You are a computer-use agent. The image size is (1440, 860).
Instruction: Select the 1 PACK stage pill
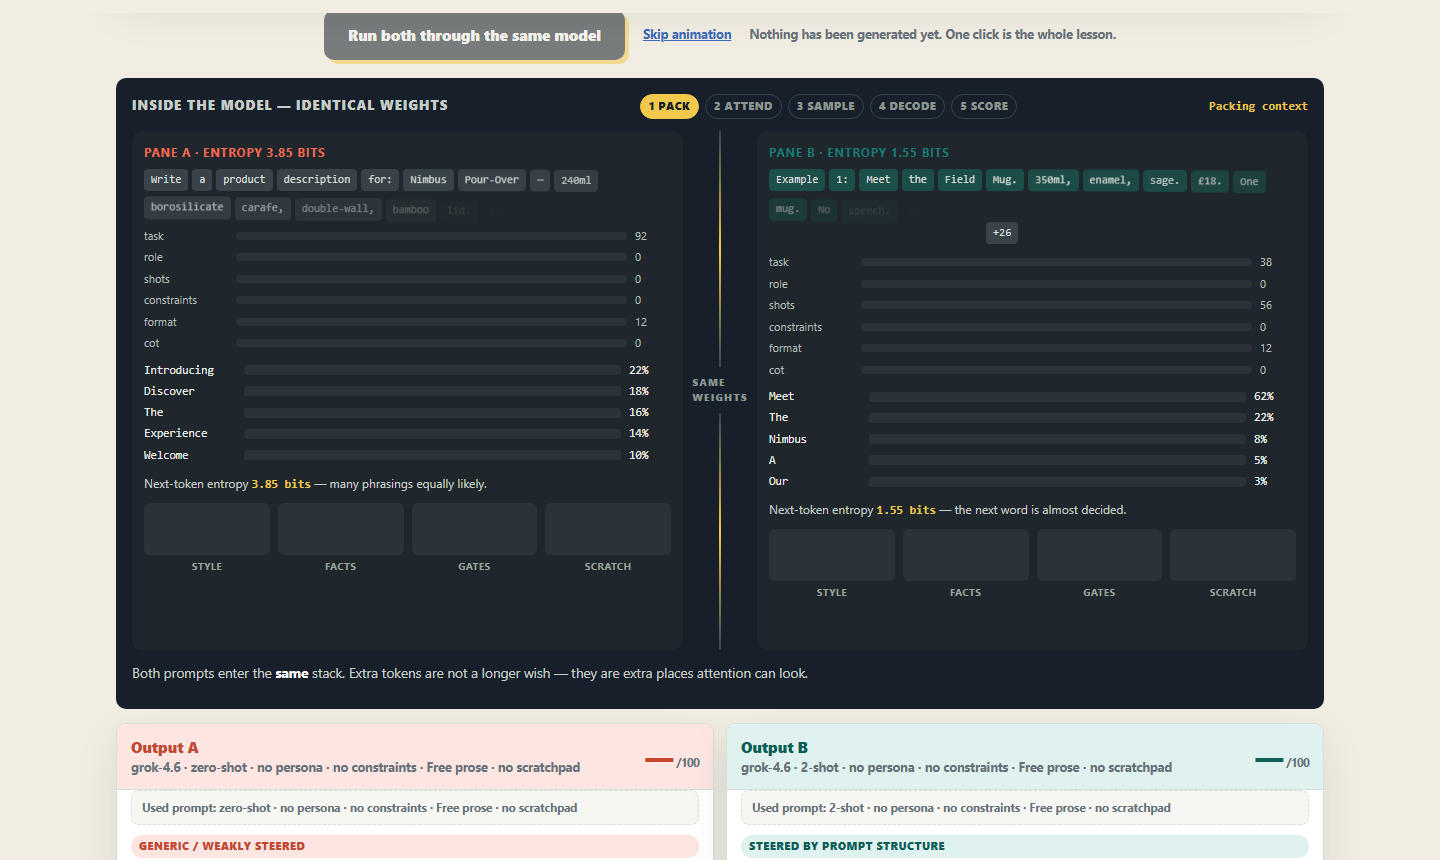pos(669,106)
